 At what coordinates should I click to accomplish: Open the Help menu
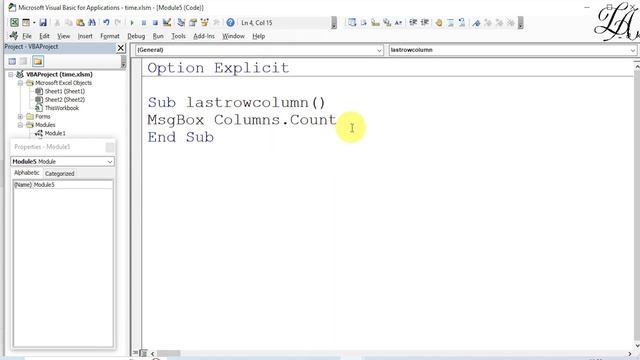pos(258,36)
